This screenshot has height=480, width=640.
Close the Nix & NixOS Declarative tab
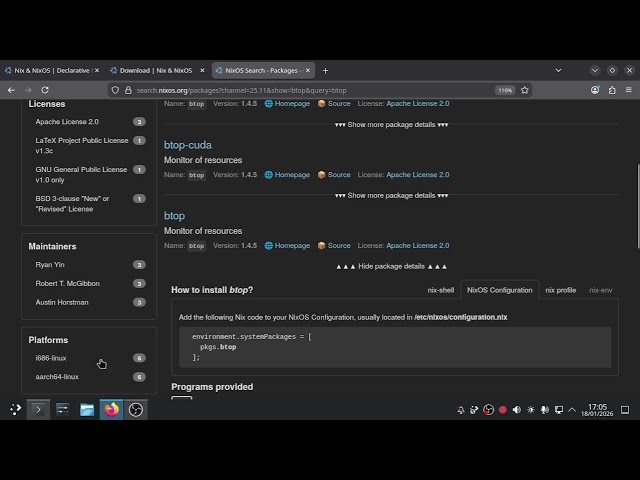(97, 71)
